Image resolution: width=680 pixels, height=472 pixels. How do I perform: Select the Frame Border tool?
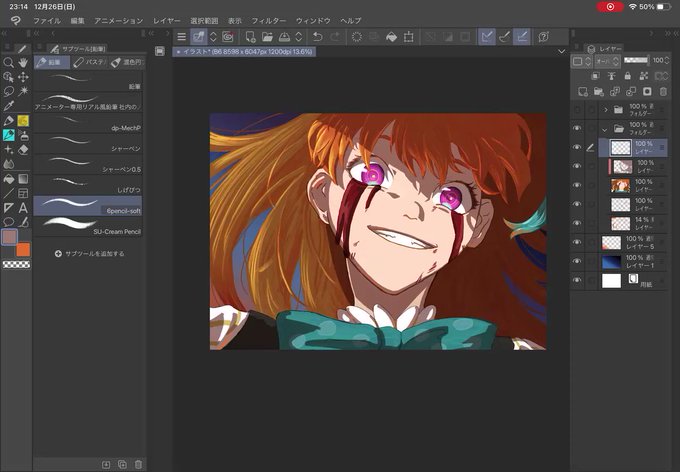pos(23,193)
